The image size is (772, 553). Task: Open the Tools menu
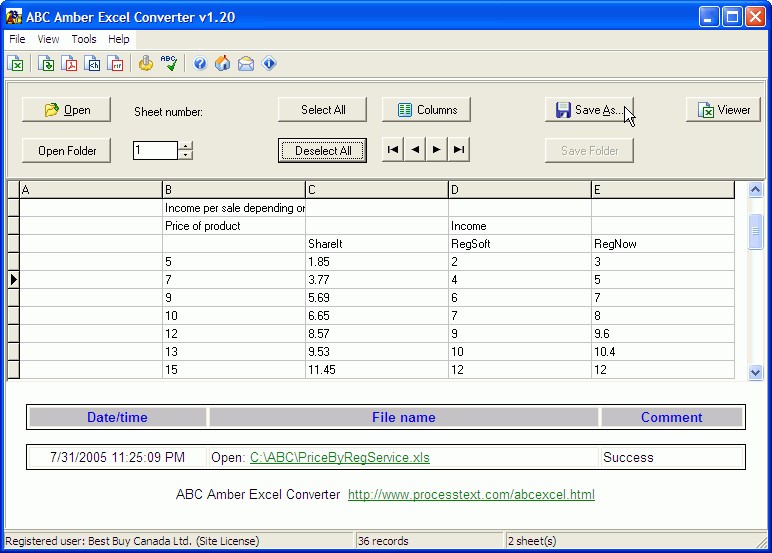[84, 39]
